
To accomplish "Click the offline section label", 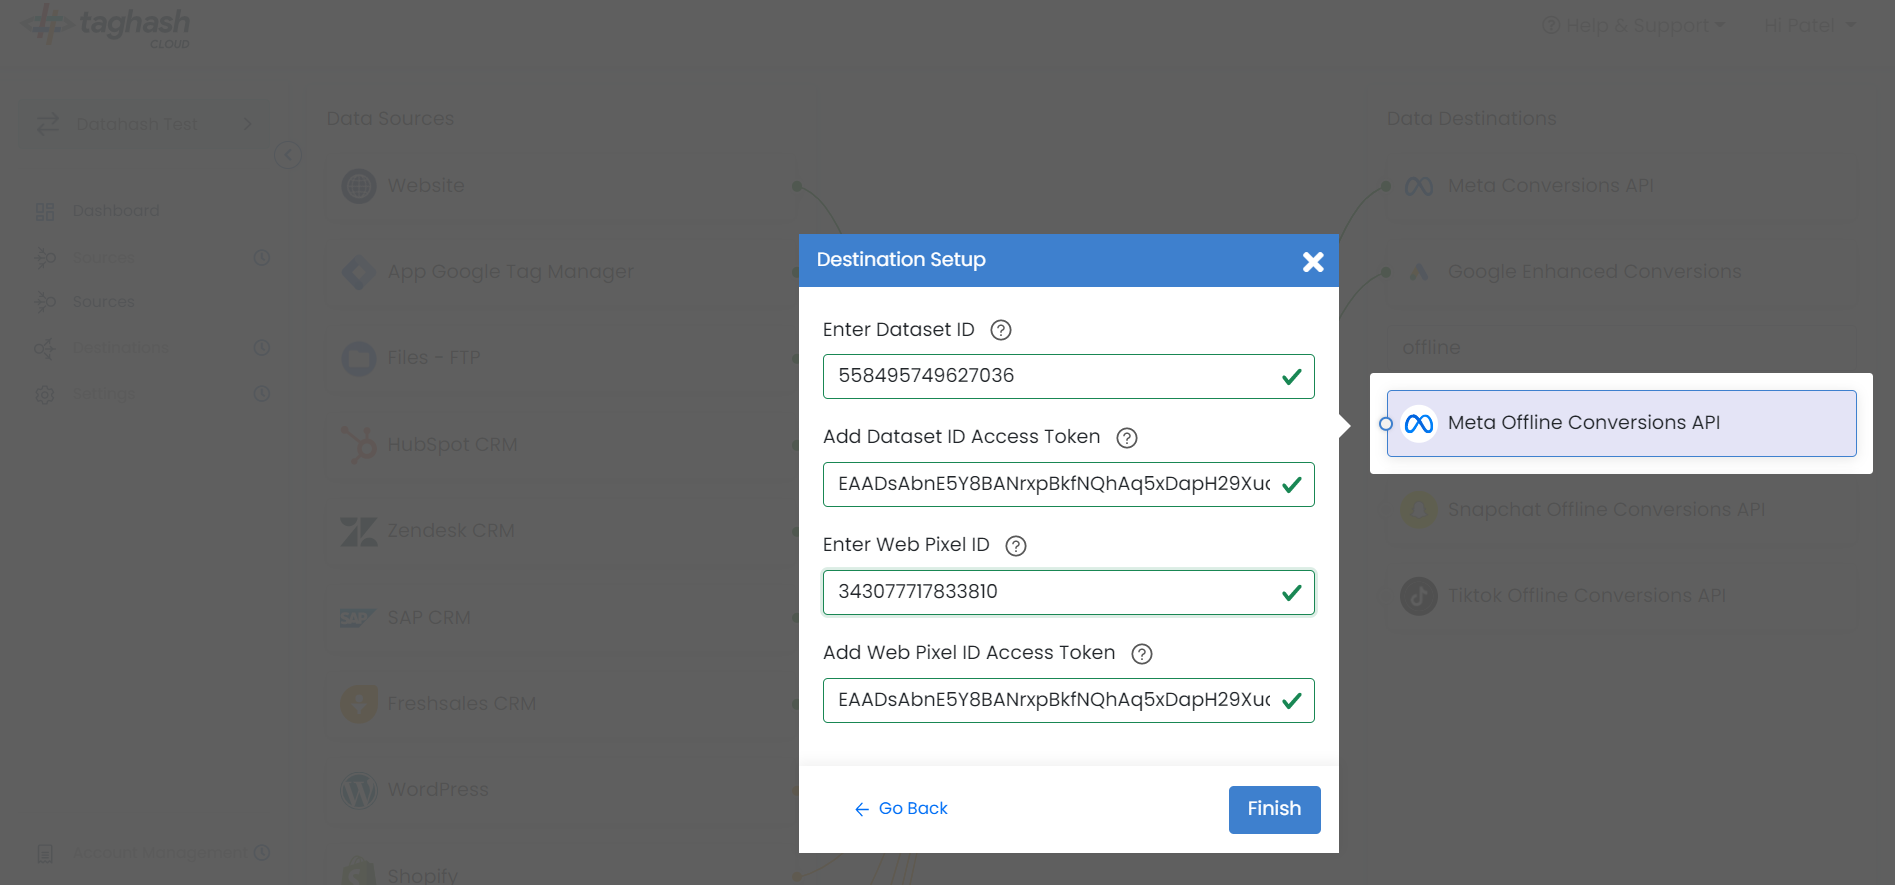I will [1431, 348].
